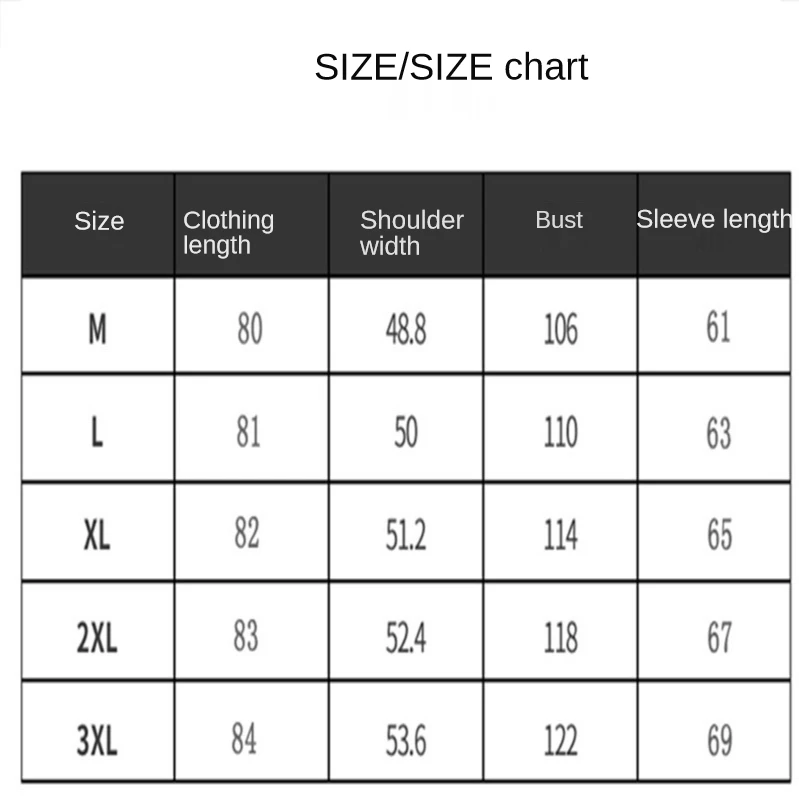799x800 pixels.
Task: Click the XL size row label
Action: click(x=97, y=536)
